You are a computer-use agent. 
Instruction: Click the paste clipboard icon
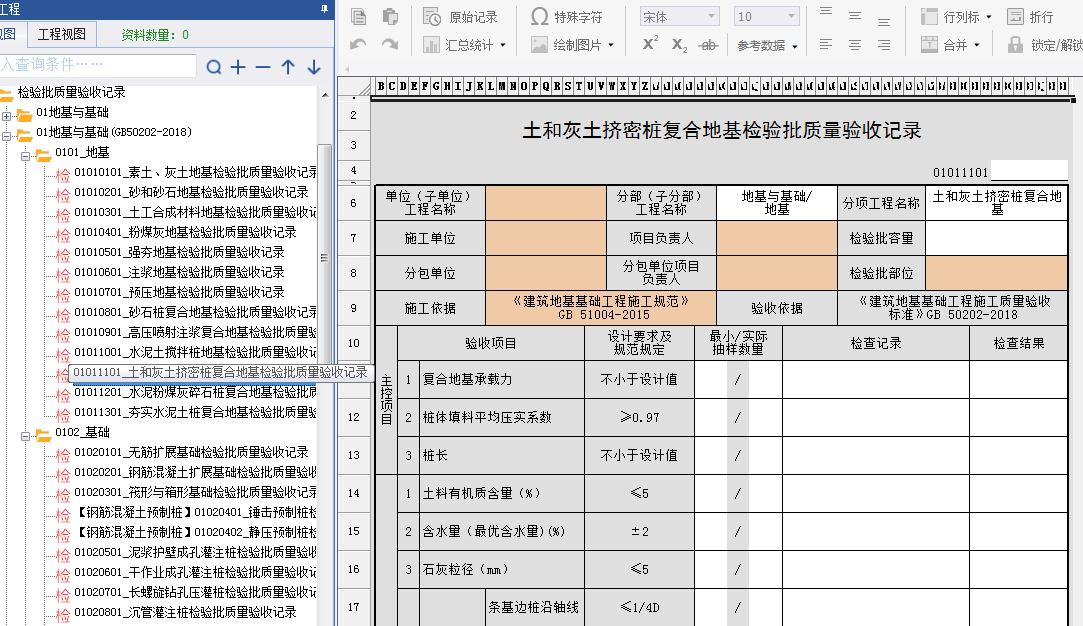(x=390, y=17)
